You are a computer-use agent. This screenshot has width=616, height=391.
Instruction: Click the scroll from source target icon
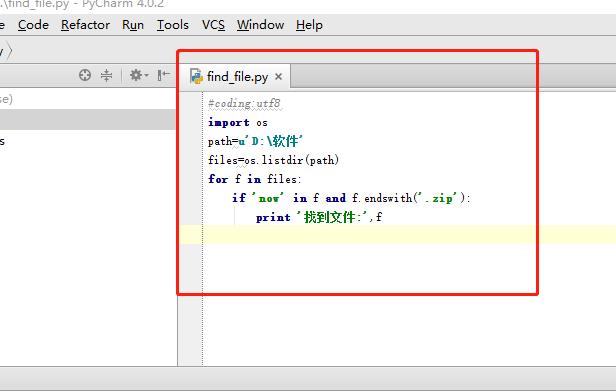coord(85,75)
